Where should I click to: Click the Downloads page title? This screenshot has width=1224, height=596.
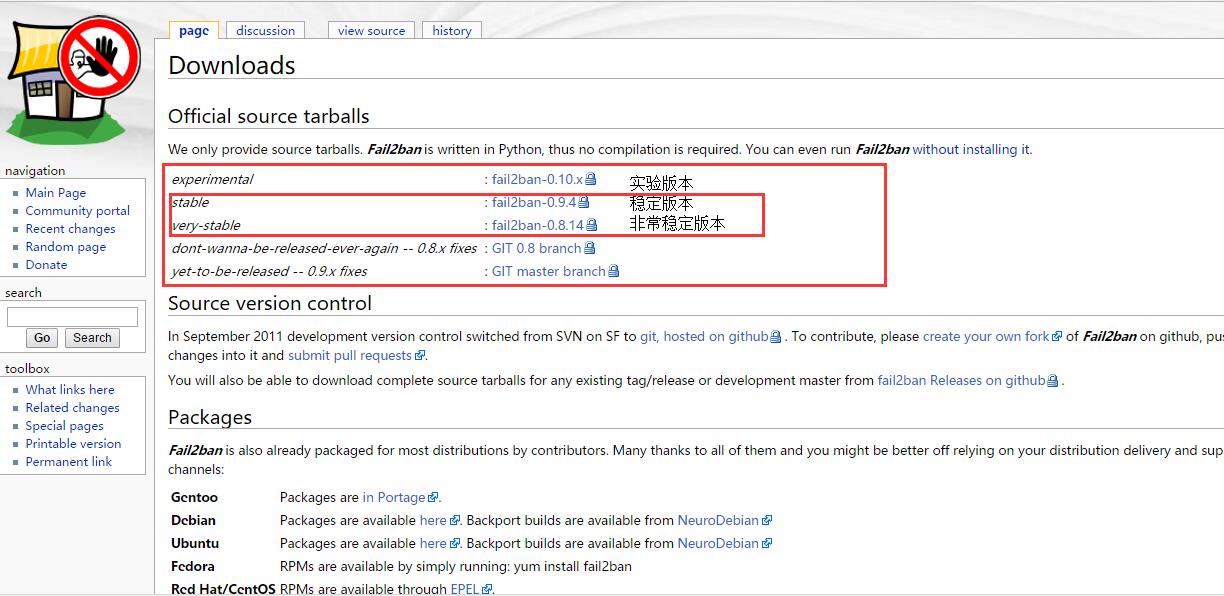coord(232,65)
